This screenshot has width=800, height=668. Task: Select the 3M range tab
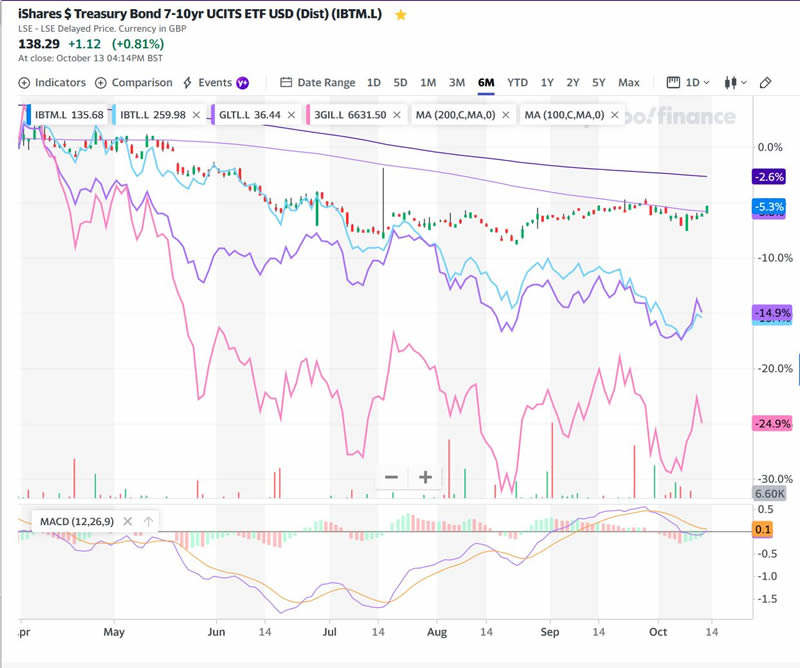457,83
